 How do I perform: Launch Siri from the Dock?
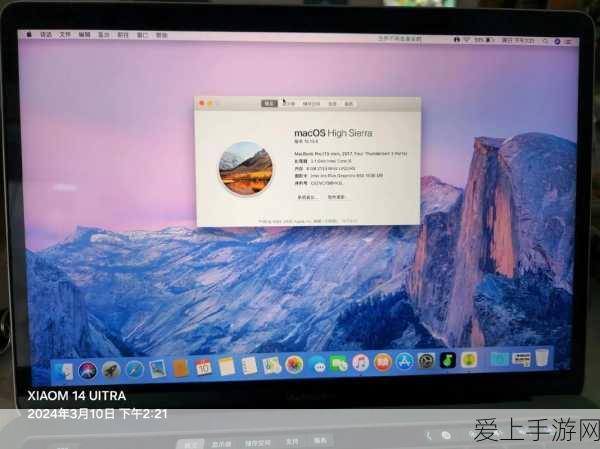[x=87, y=371]
